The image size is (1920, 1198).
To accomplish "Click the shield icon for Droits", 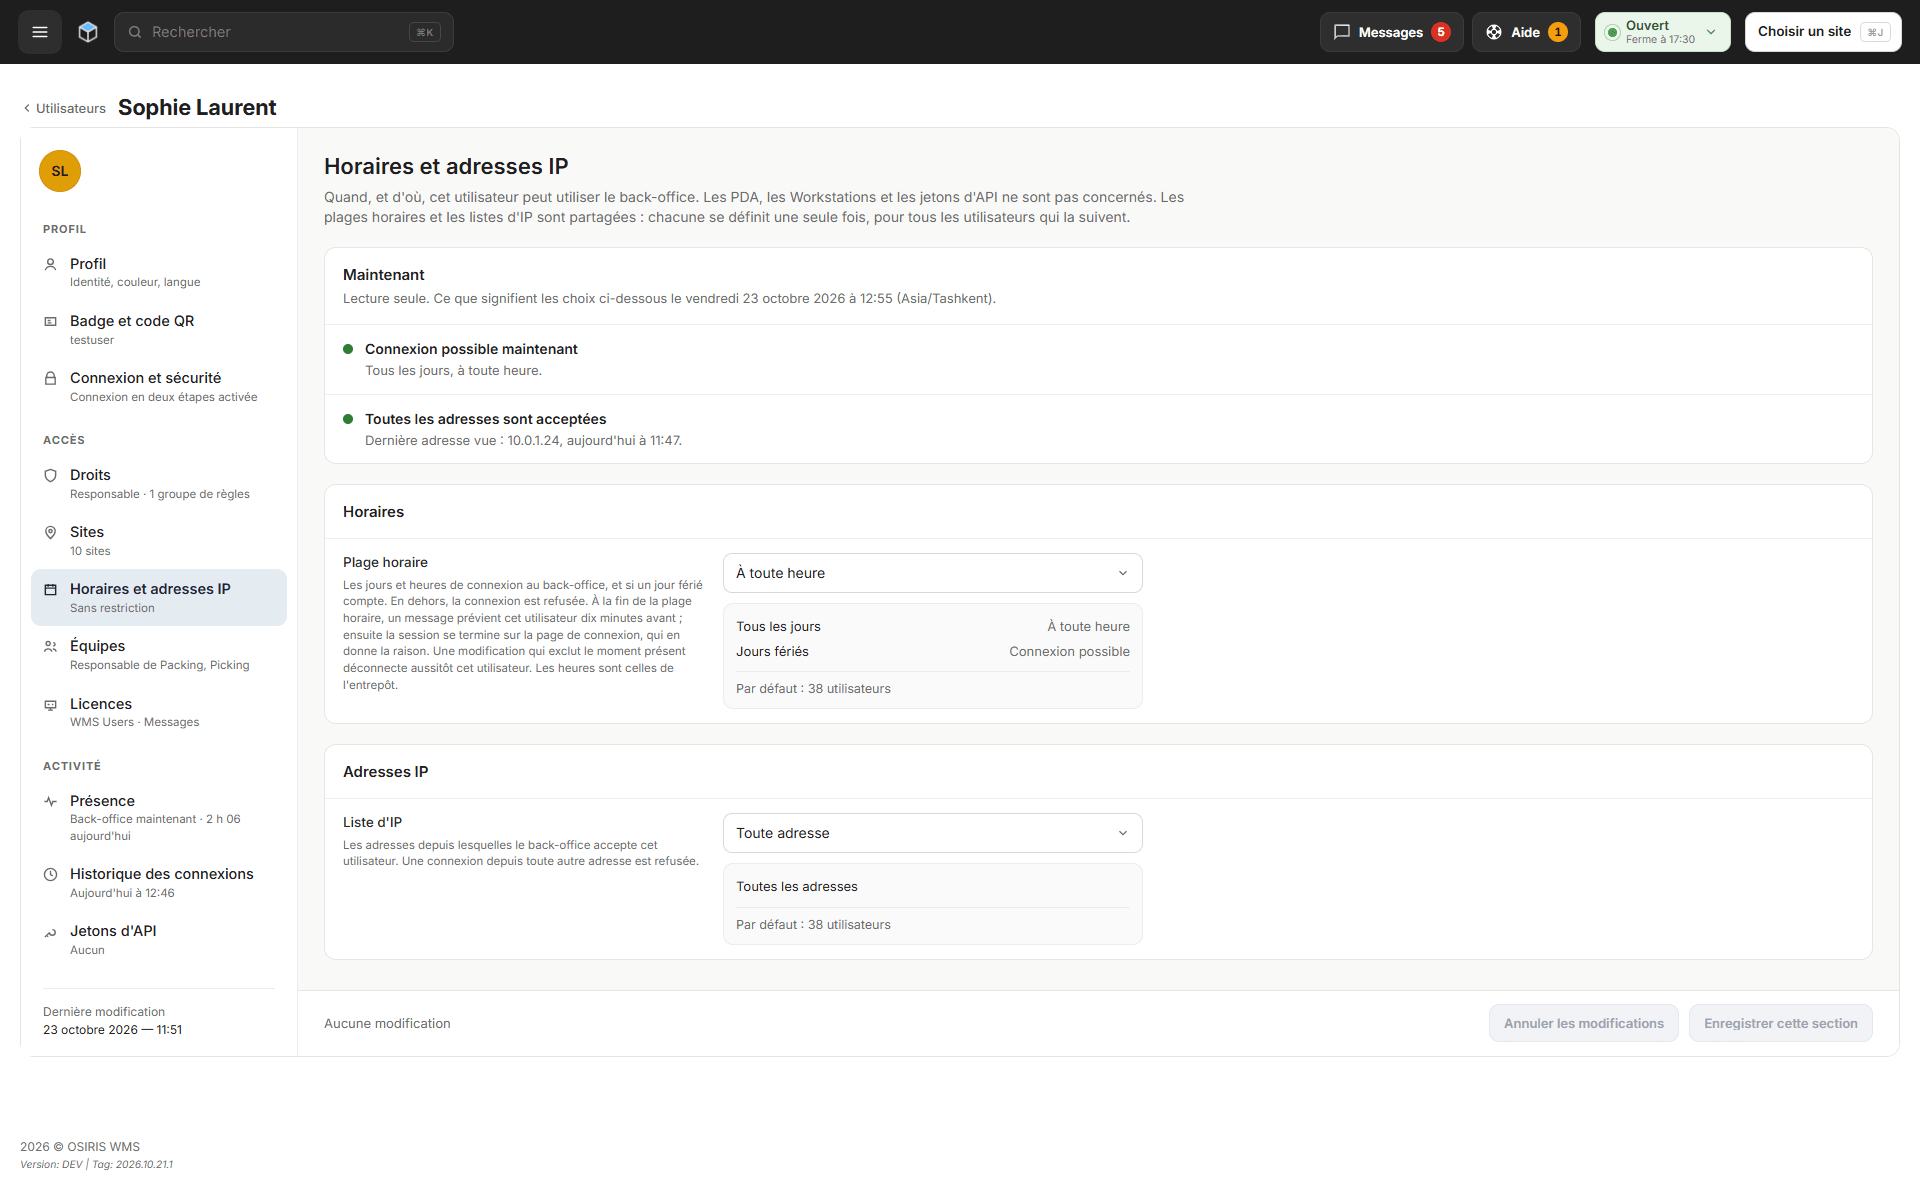I will tap(50, 476).
